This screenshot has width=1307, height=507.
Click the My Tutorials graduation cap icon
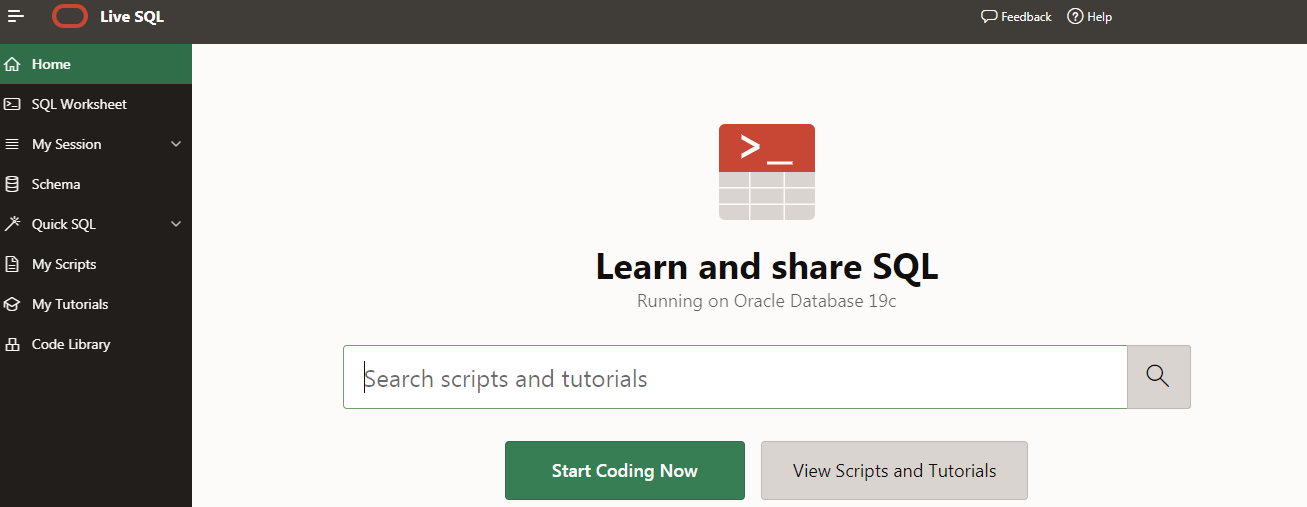pos(12,304)
